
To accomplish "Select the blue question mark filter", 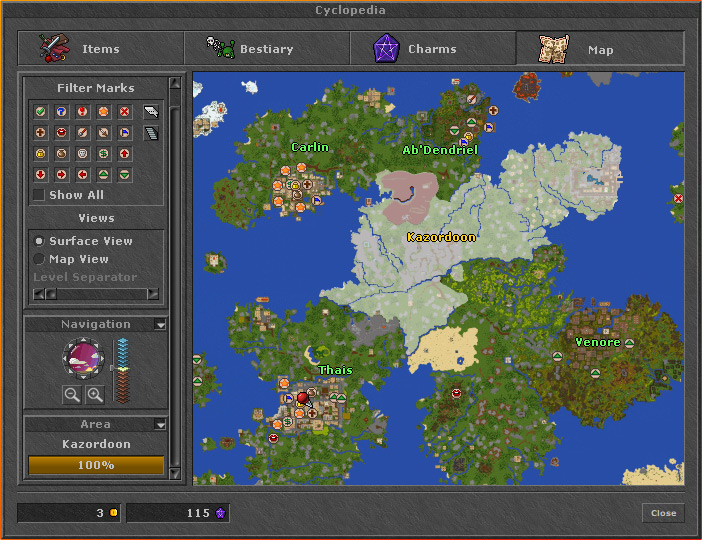I will (62, 112).
